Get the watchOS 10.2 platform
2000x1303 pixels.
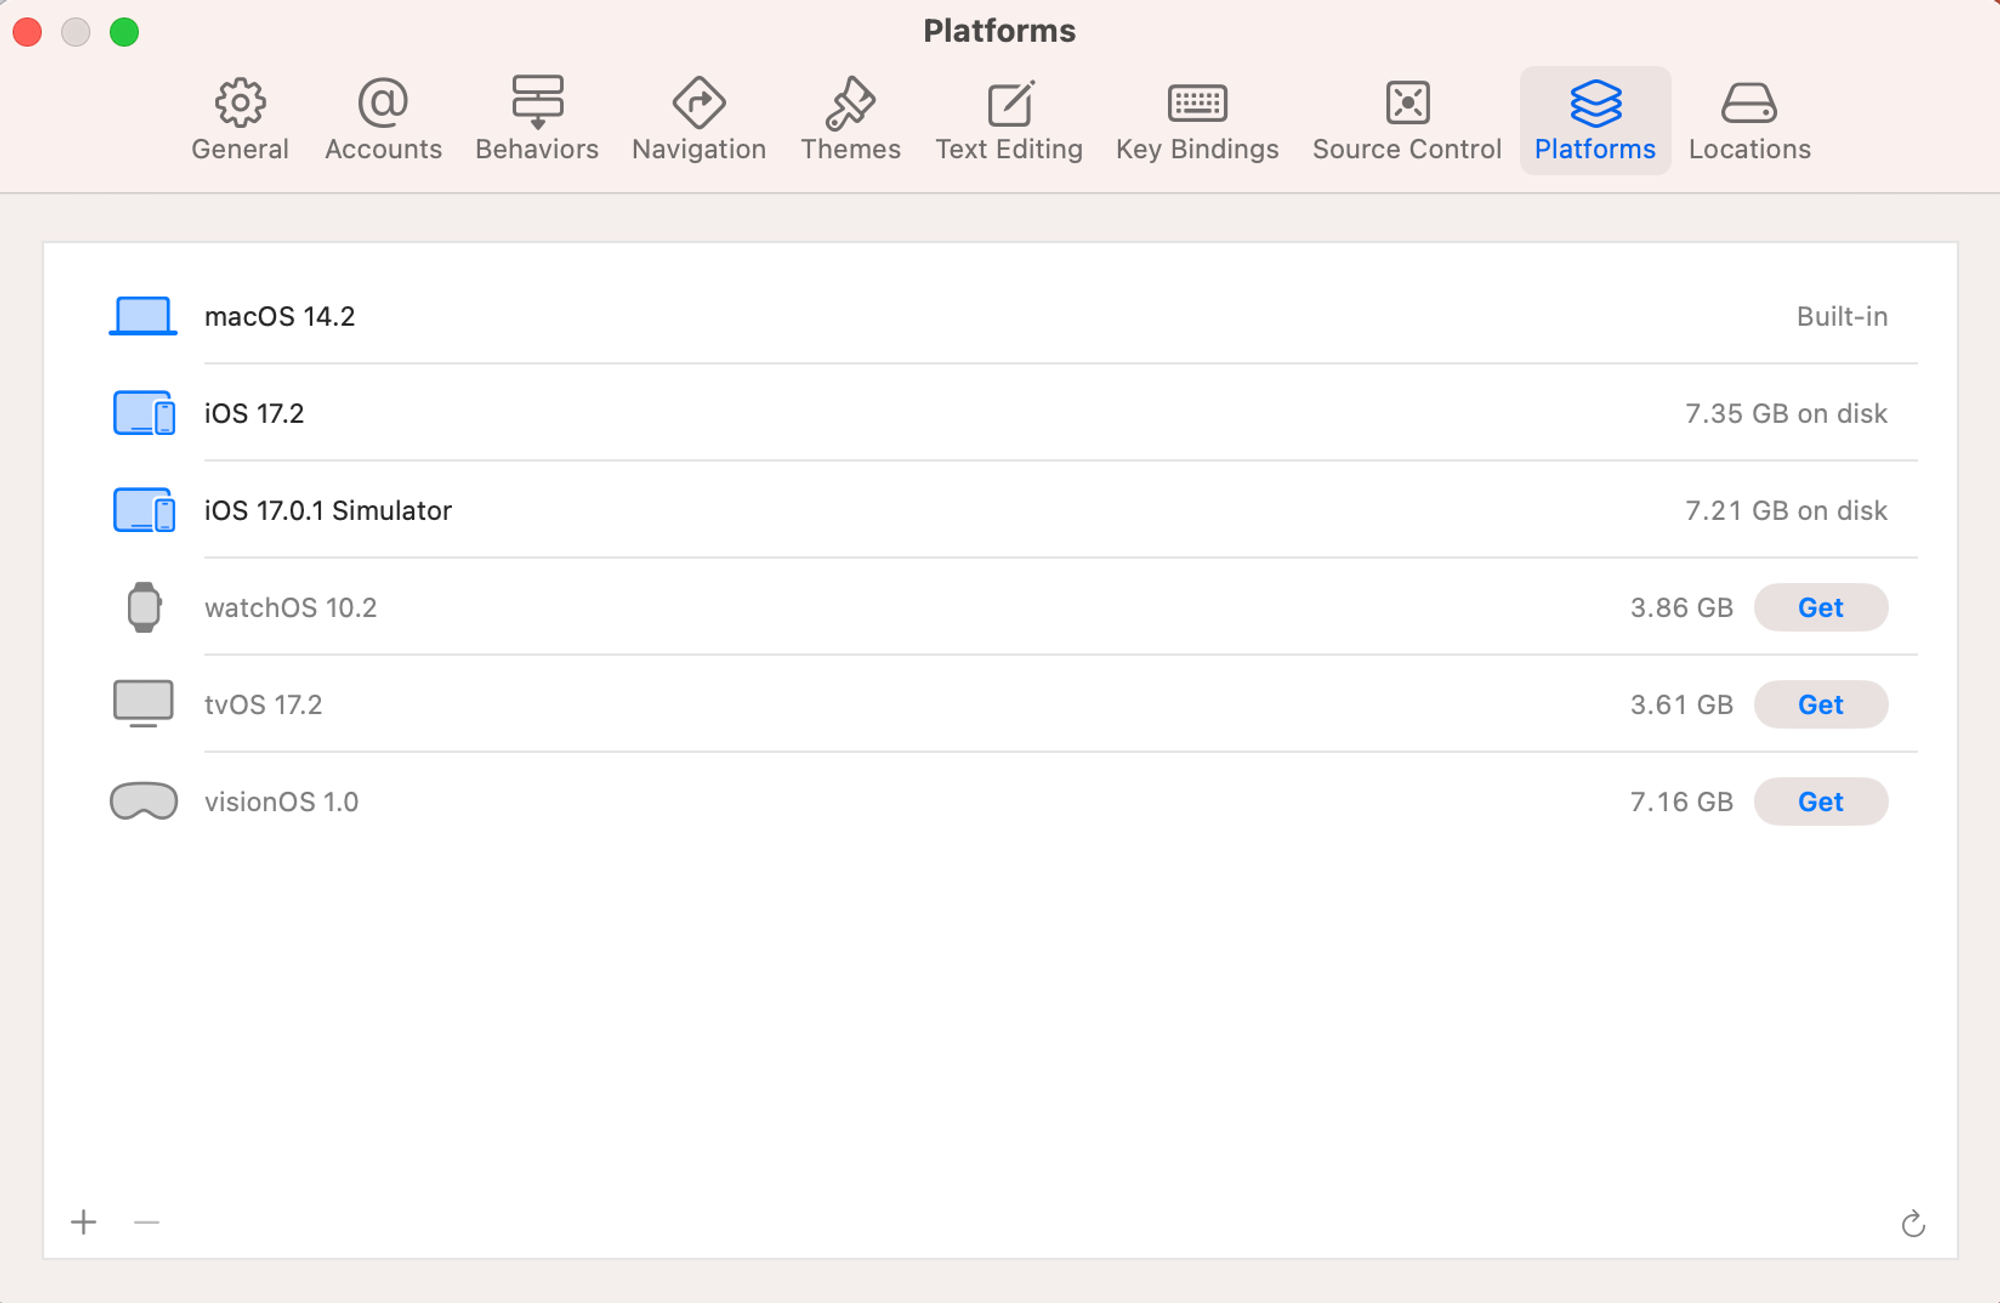click(x=1820, y=607)
